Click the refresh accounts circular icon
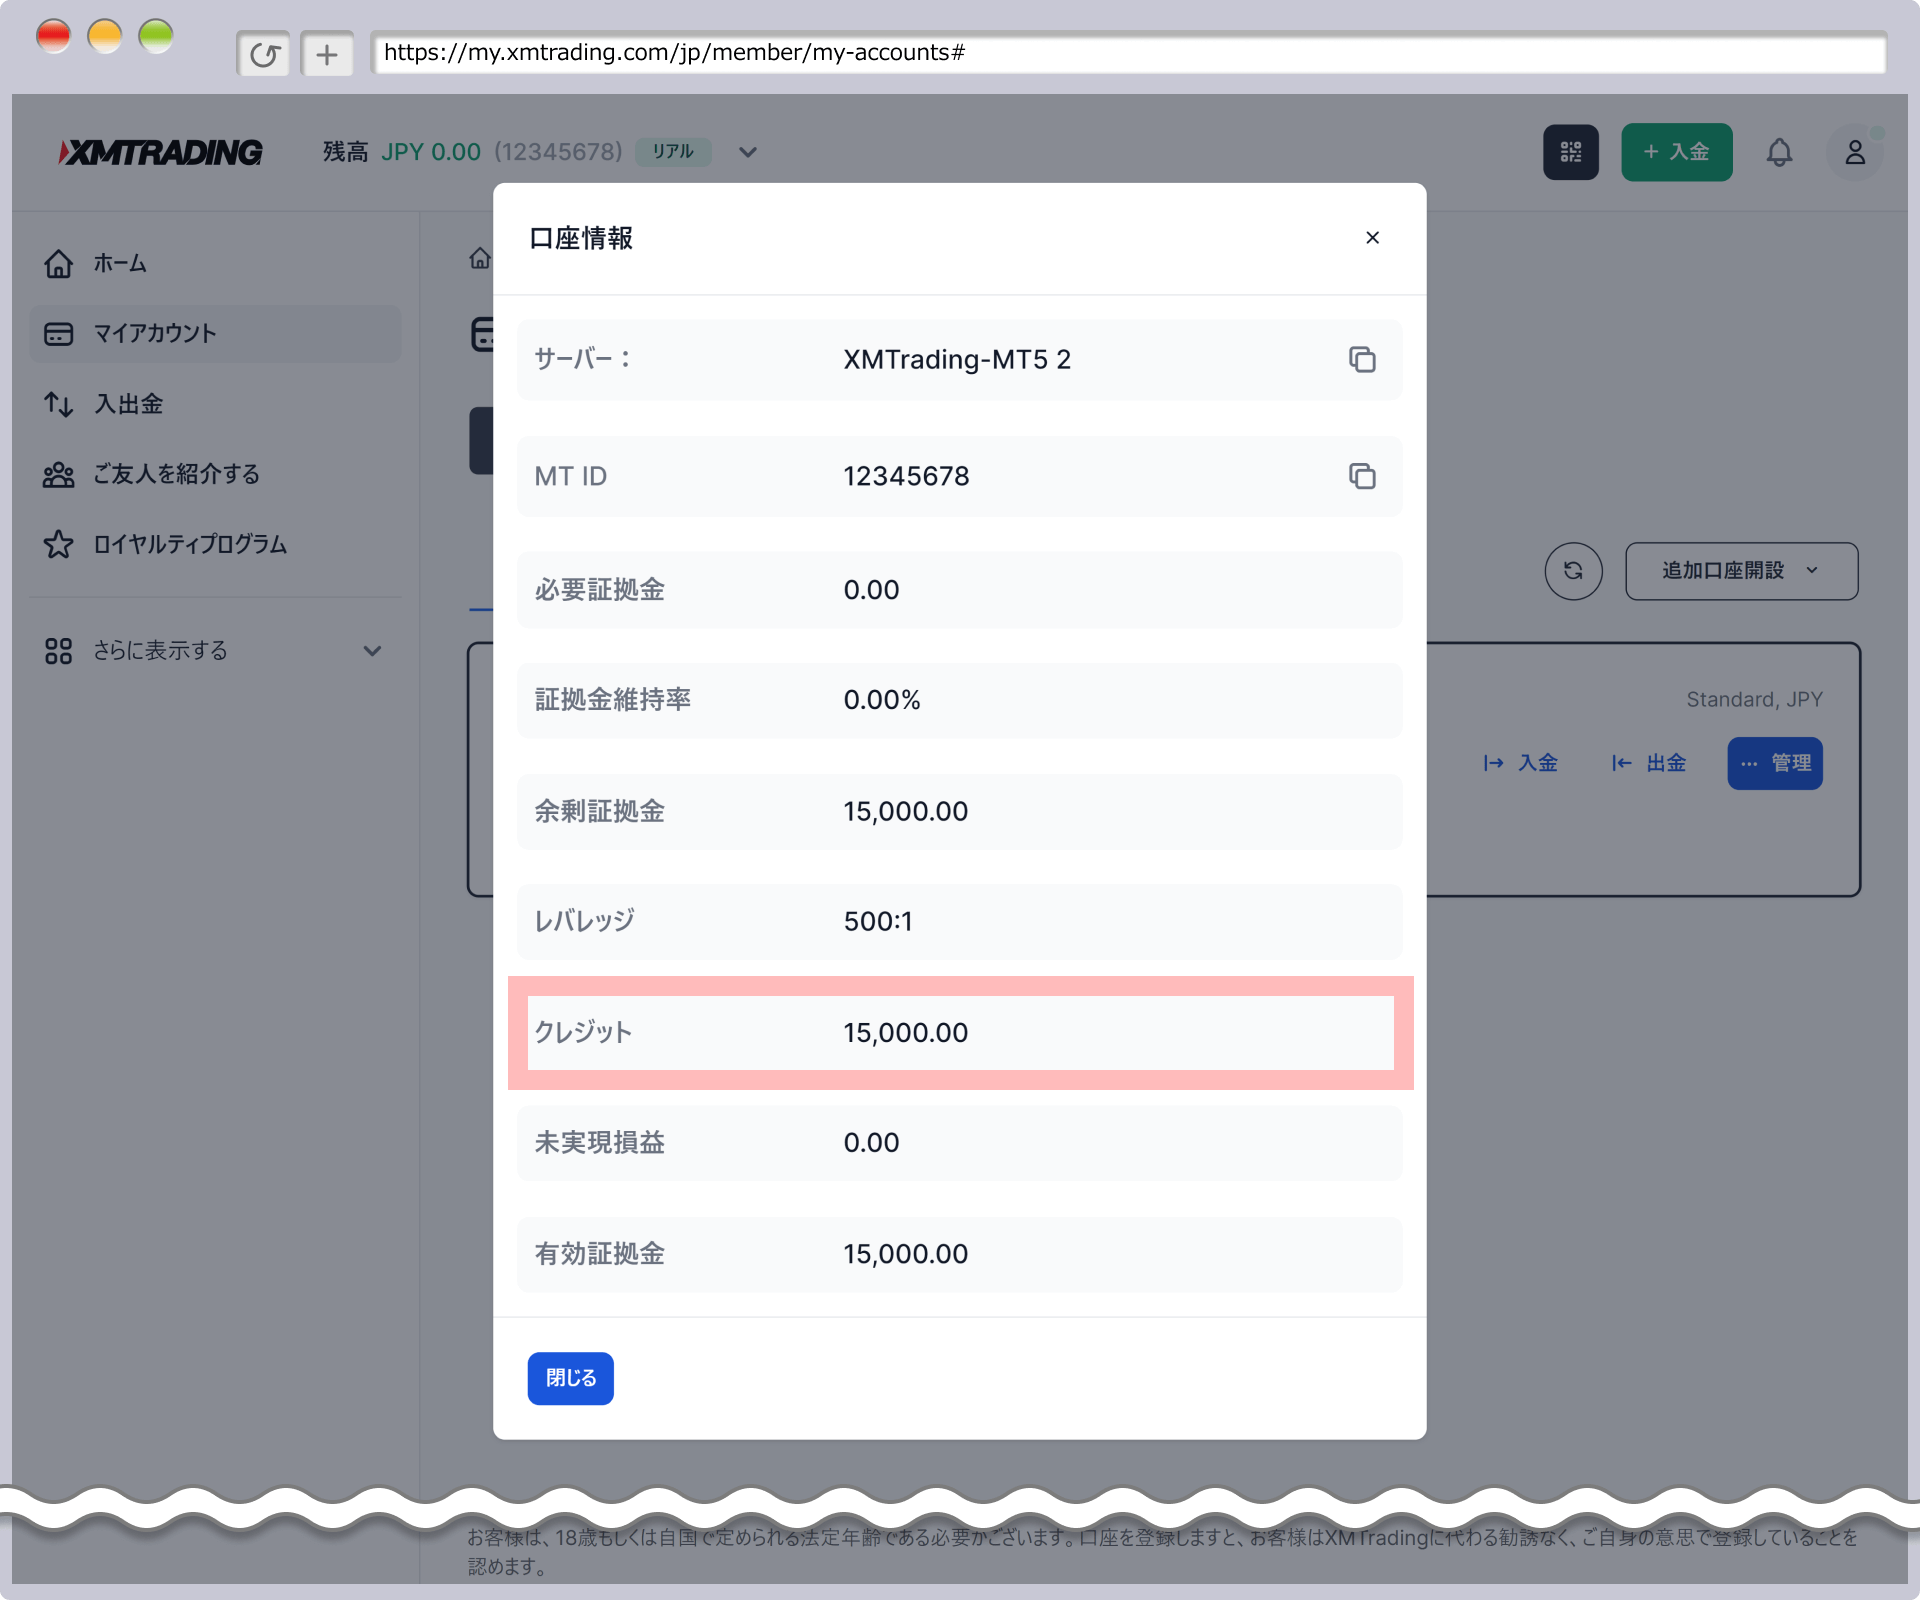 [x=1573, y=571]
